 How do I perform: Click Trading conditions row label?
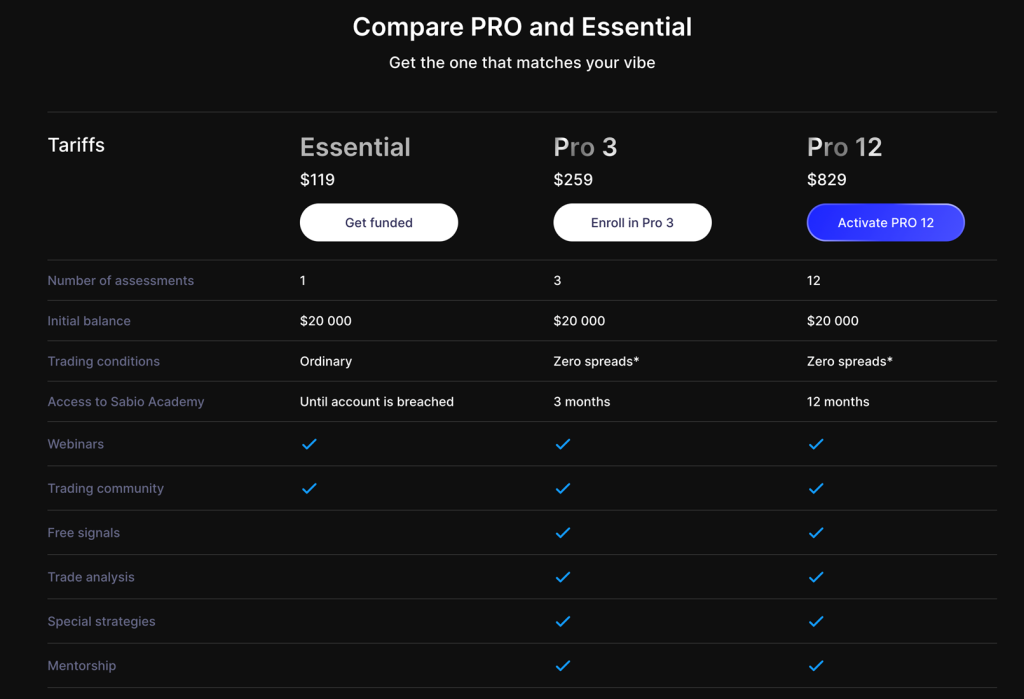click(x=103, y=361)
